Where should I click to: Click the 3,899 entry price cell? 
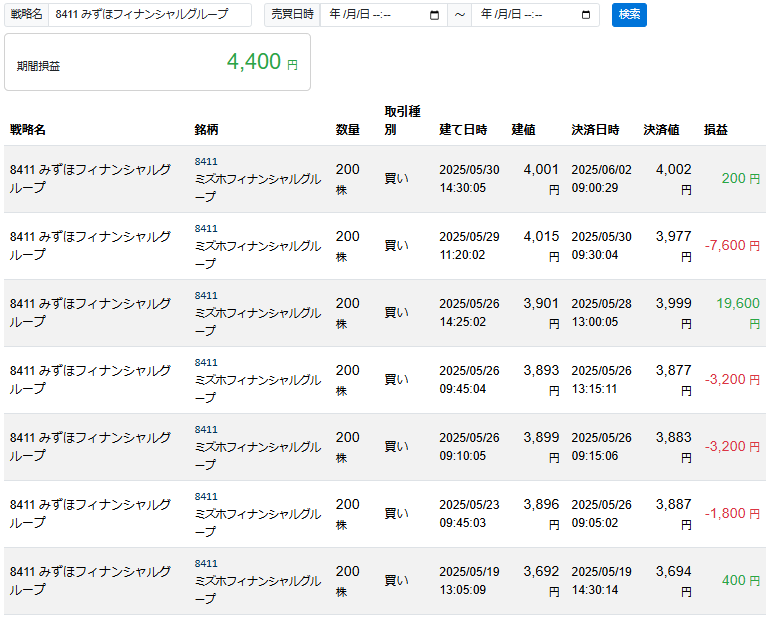coord(541,447)
